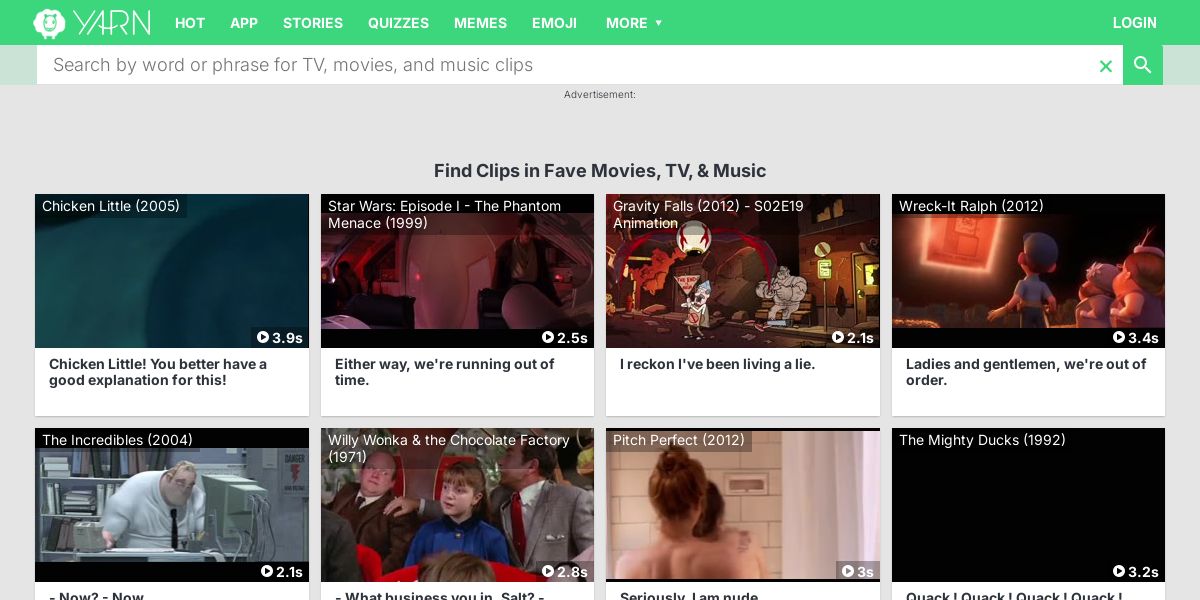Open the HOT menu item
The width and height of the screenshot is (1200, 600).
tap(190, 23)
